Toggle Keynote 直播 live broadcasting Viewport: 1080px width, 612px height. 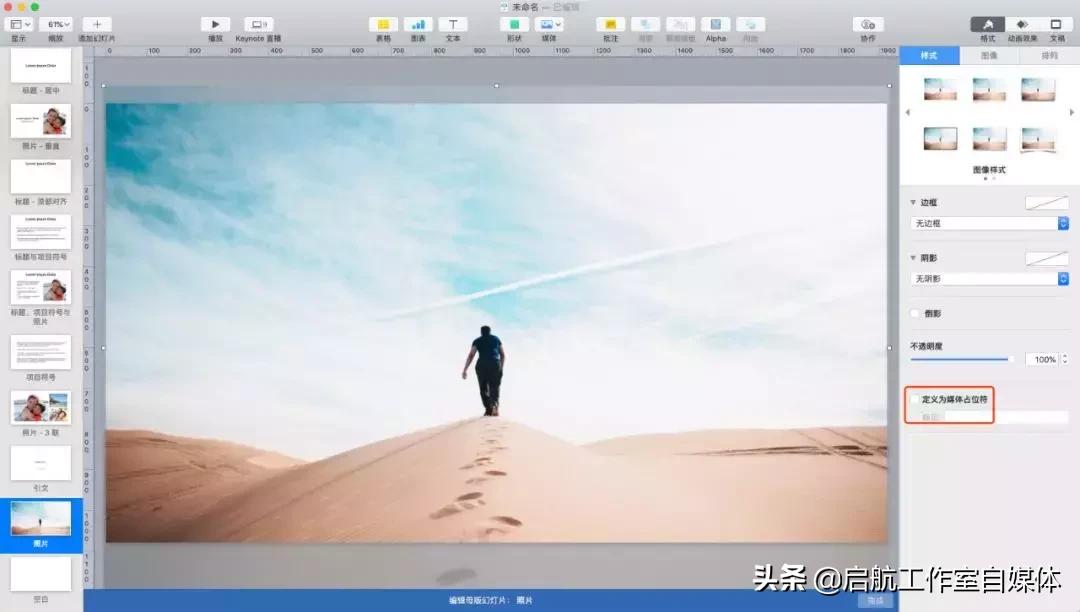coord(259,26)
